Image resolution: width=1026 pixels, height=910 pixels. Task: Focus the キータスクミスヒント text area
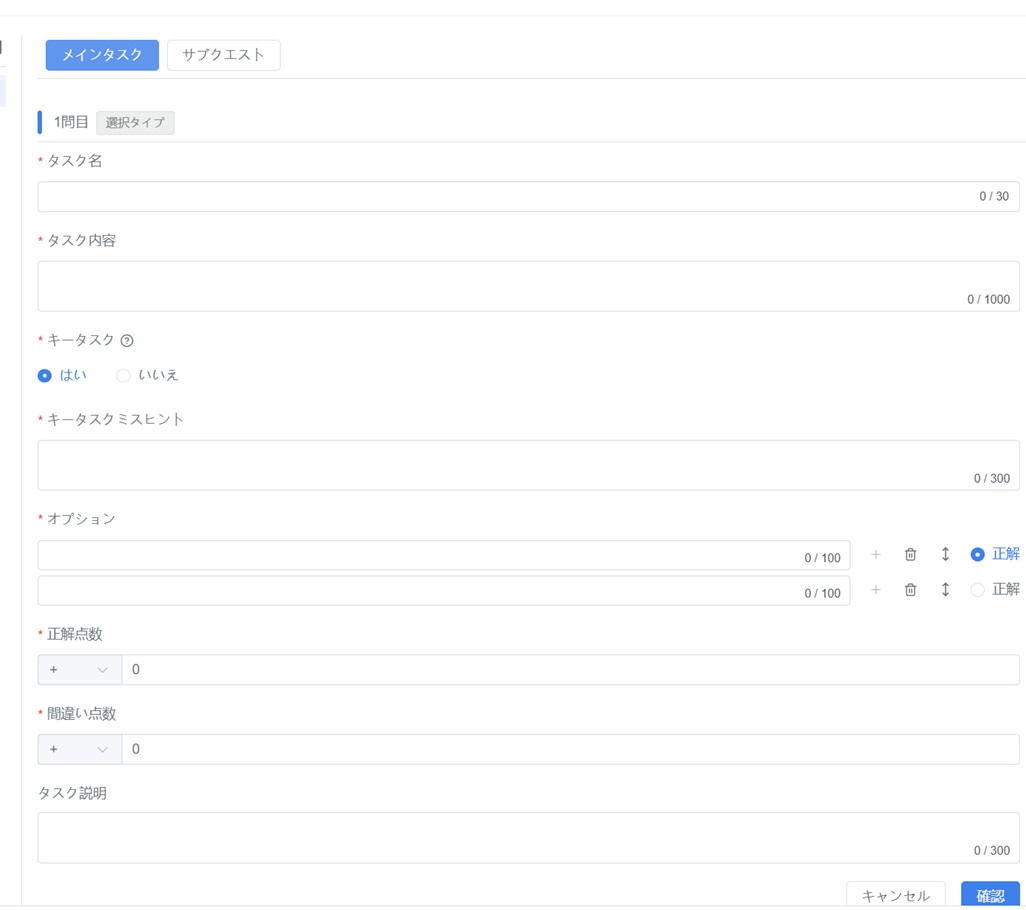[x=529, y=466]
